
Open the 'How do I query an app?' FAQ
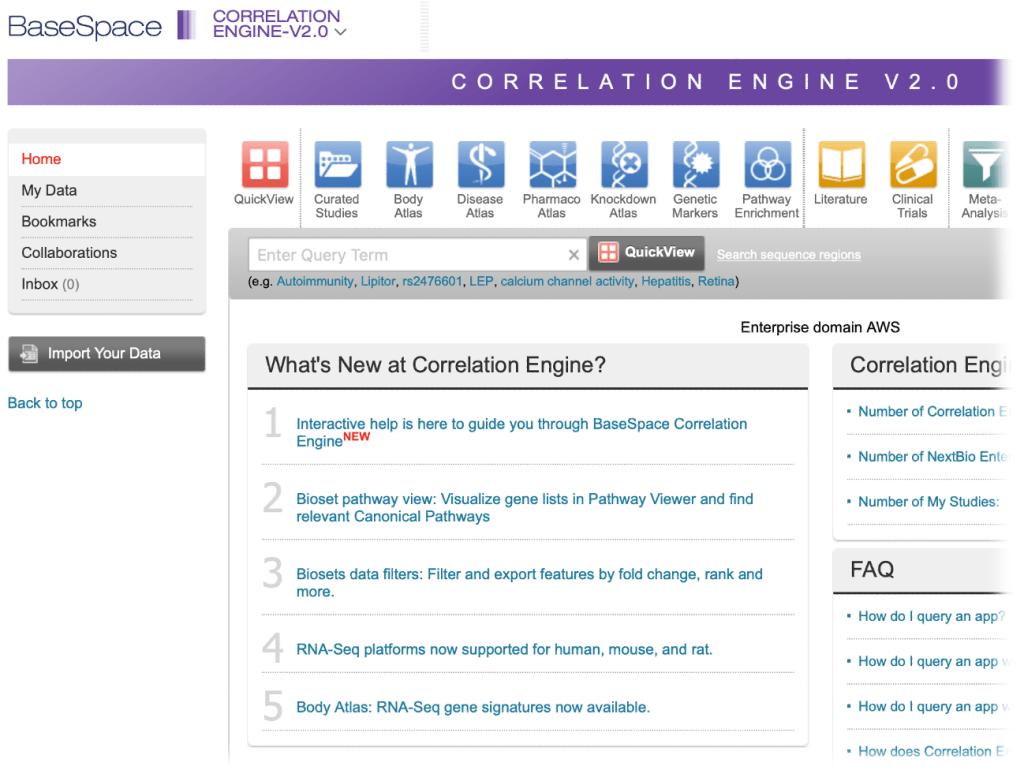click(931, 617)
